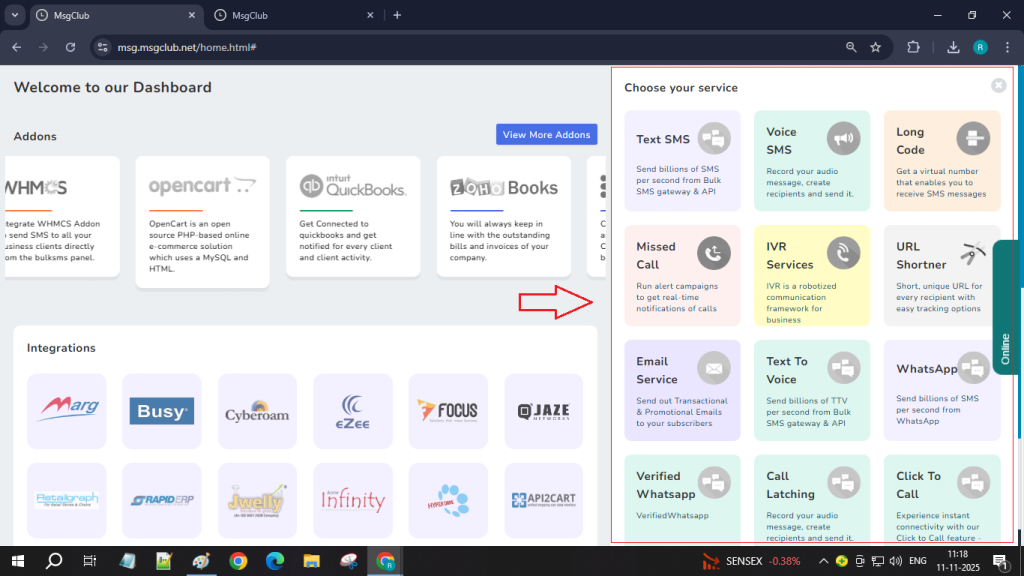Screen dimensions: 1024x576
Task: Click the View More Addons button
Action: [x=546, y=135]
